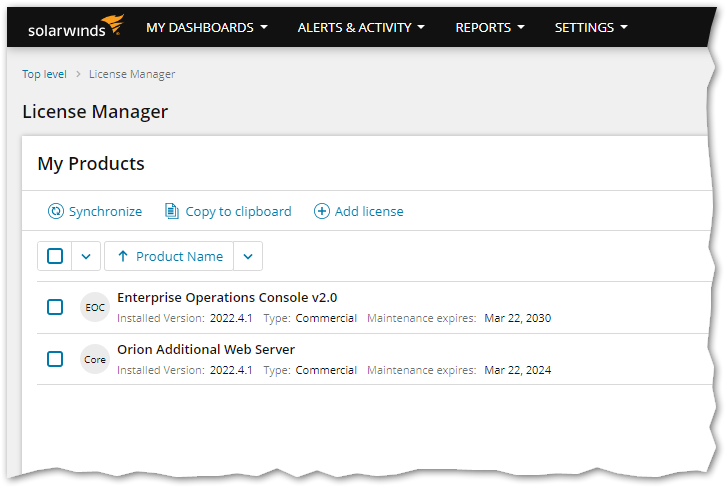
Task: Click the EOC product badge icon
Action: [x=95, y=307]
